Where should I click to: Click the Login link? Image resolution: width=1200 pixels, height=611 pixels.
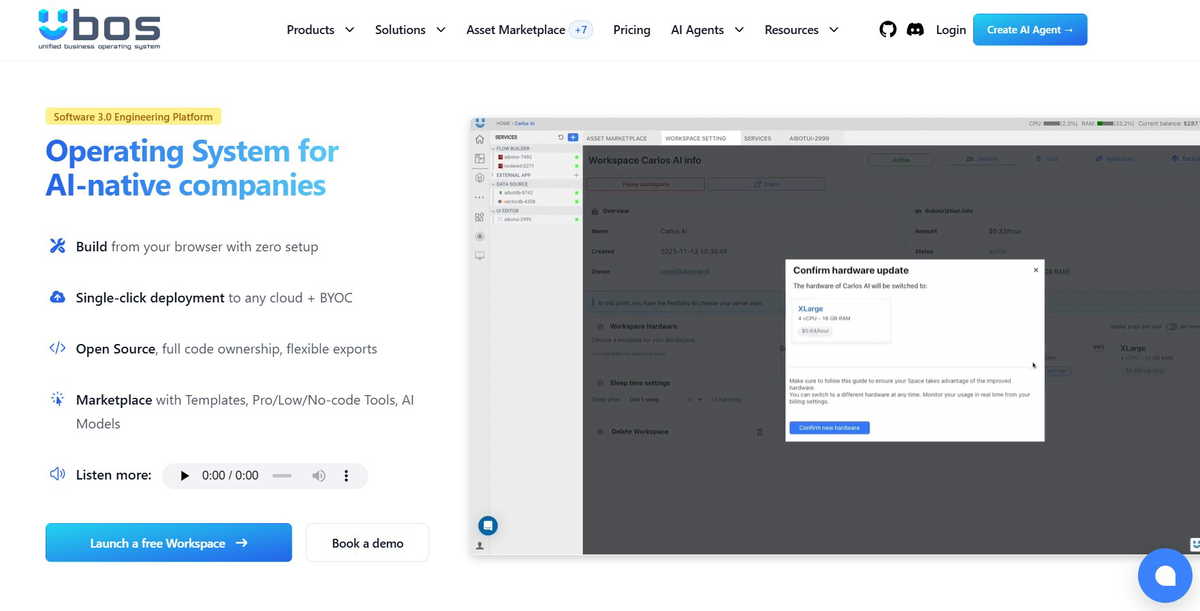(950, 30)
